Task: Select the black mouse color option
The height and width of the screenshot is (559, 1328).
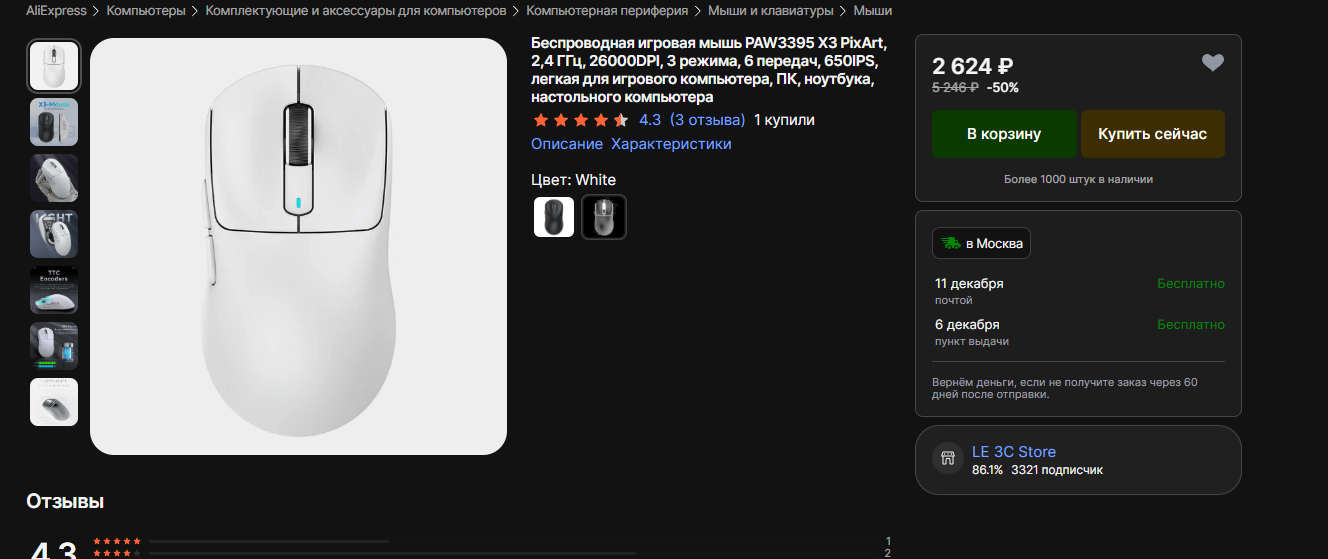Action: coord(554,217)
